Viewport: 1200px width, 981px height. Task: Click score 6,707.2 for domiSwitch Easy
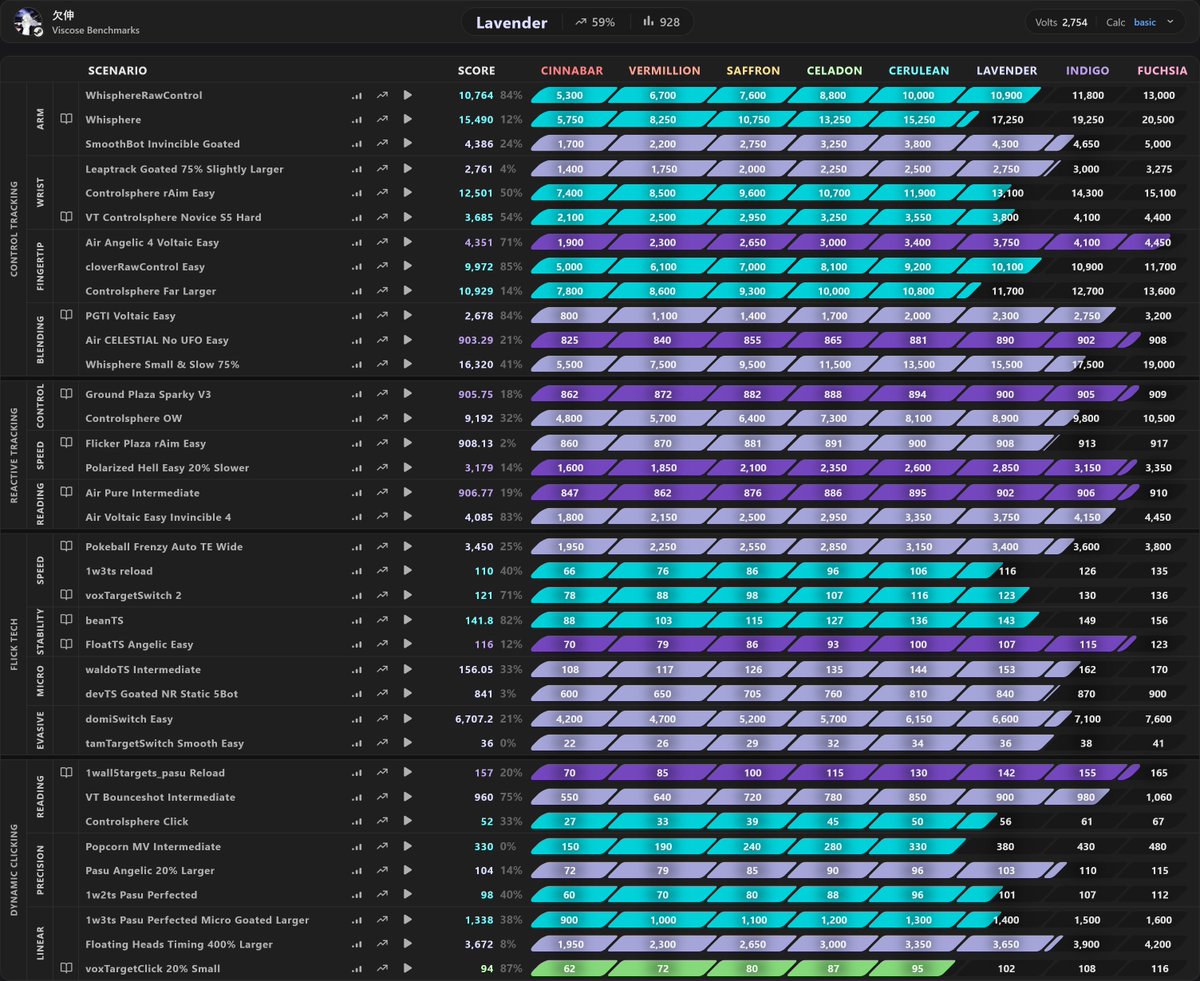click(x=475, y=719)
